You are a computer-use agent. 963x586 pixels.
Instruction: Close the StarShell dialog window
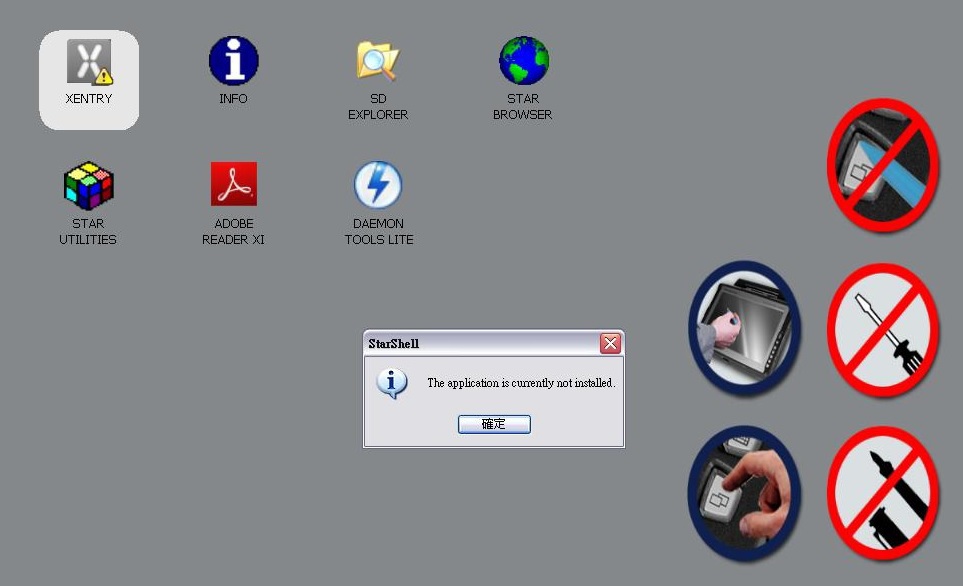click(610, 343)
